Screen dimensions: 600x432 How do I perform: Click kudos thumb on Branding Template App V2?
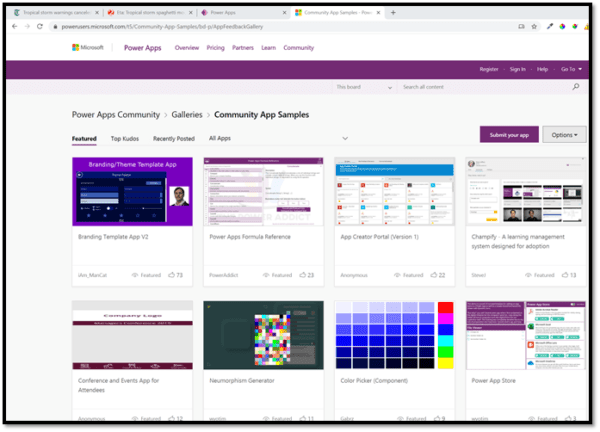point(171,275)
